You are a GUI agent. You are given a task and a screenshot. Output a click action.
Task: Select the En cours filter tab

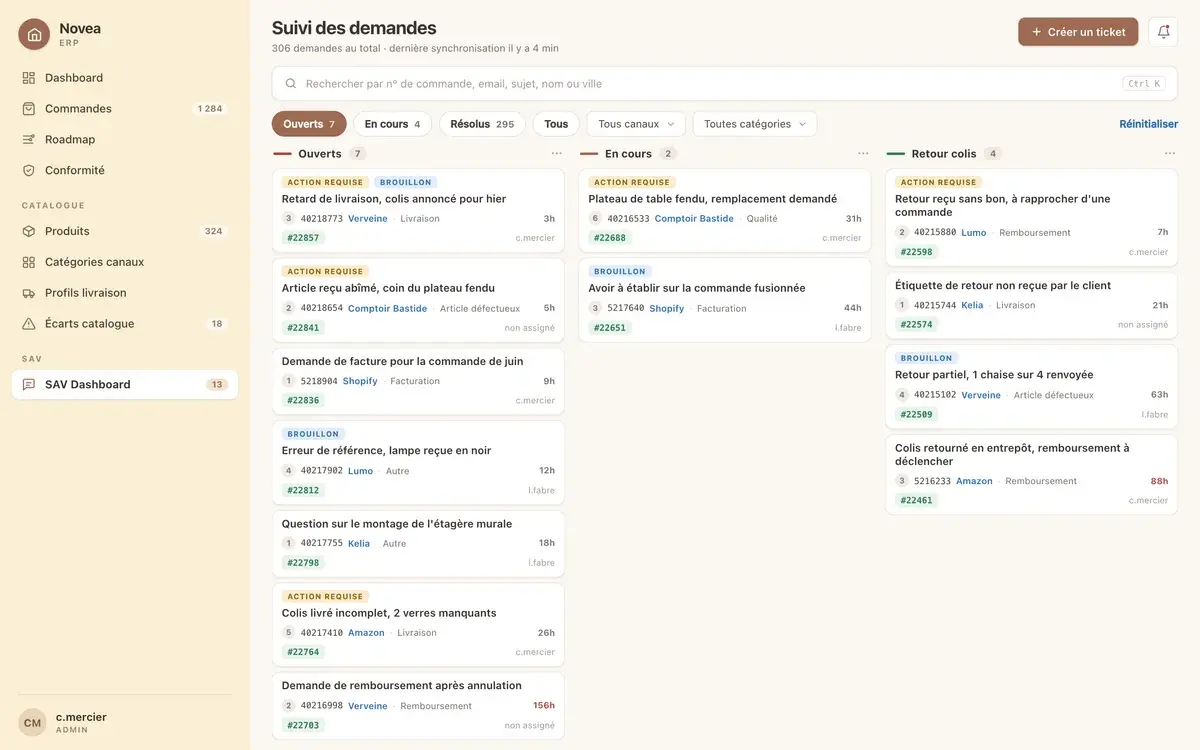(392, 124)
